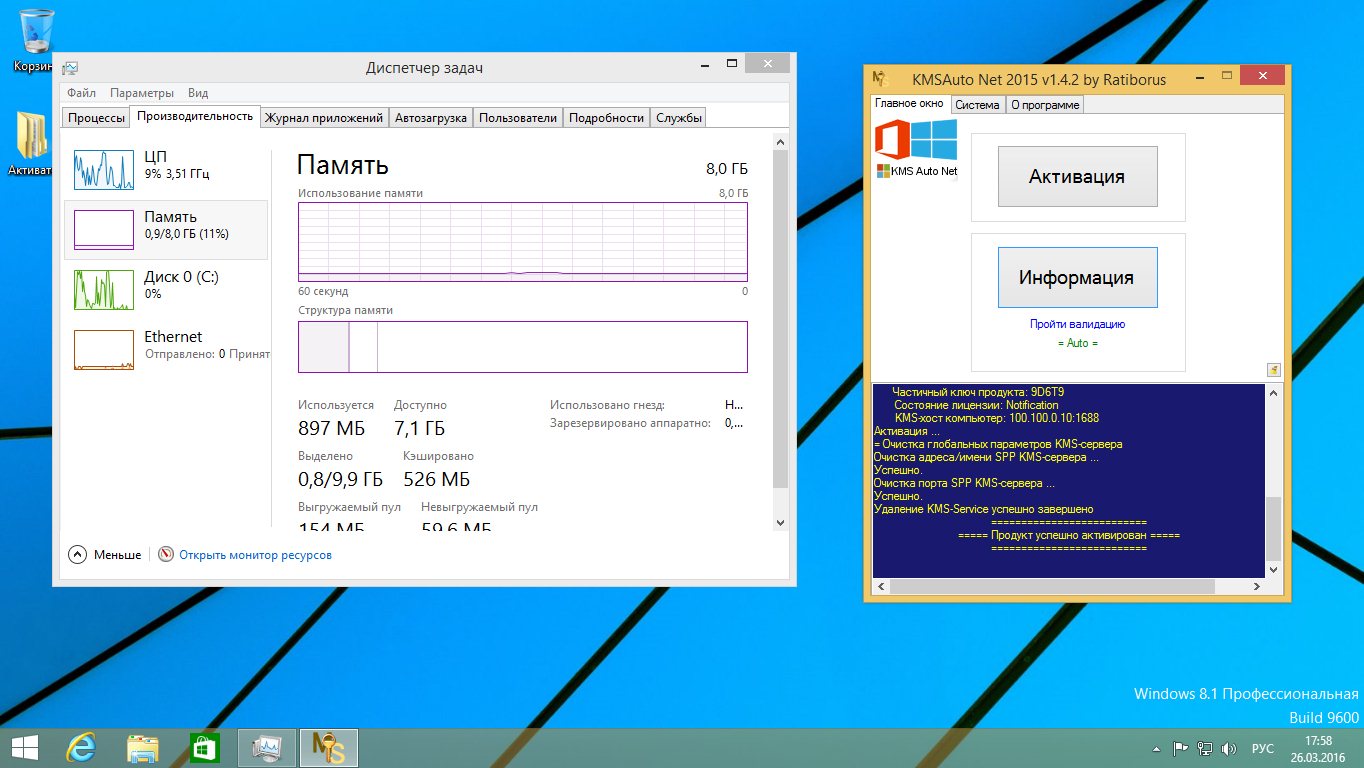
Task: Open the Открыть монитор ресурсов link
Action: coord(255,555)
